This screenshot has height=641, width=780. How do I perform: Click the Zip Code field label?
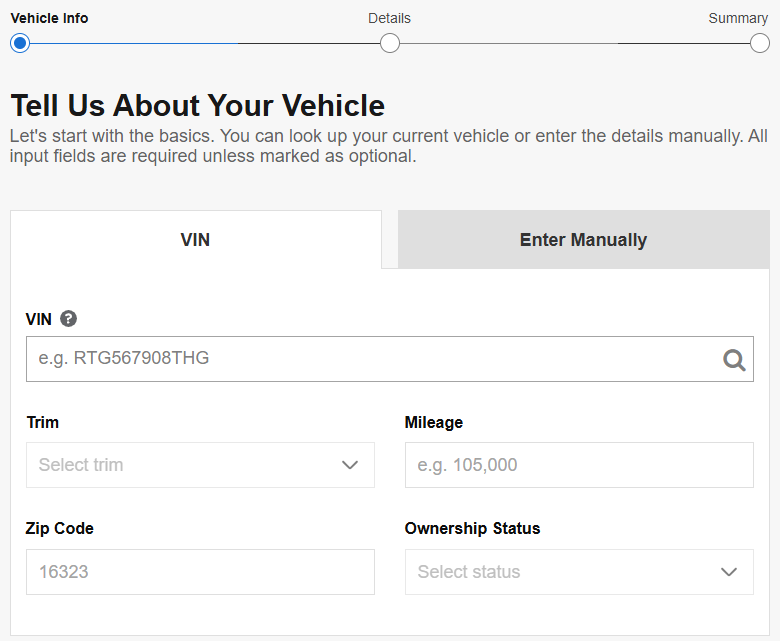[x=60, y=528]
